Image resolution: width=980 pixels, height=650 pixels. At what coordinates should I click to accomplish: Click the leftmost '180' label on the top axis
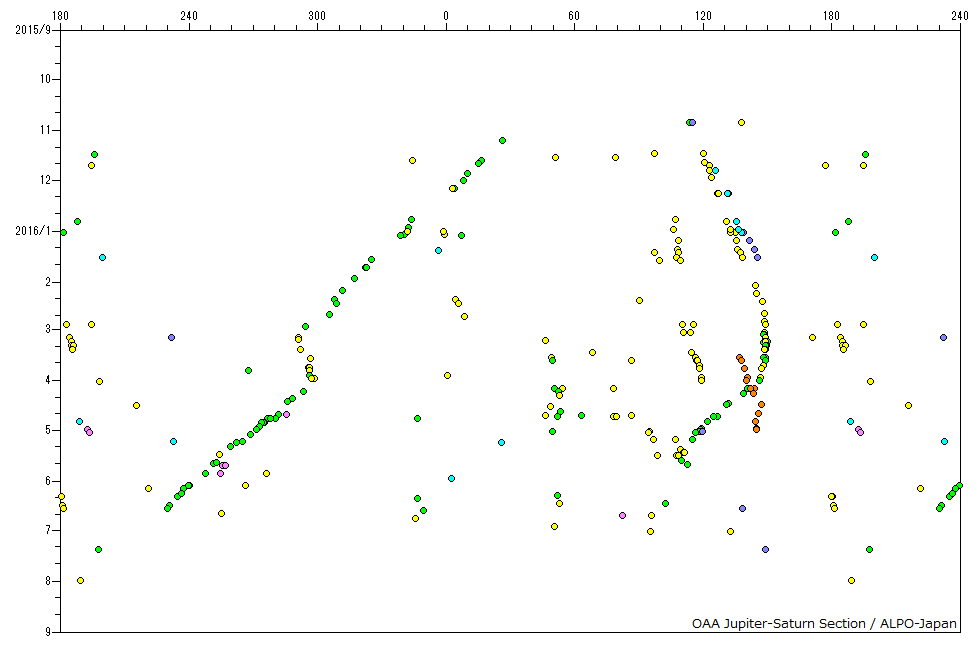60,16
